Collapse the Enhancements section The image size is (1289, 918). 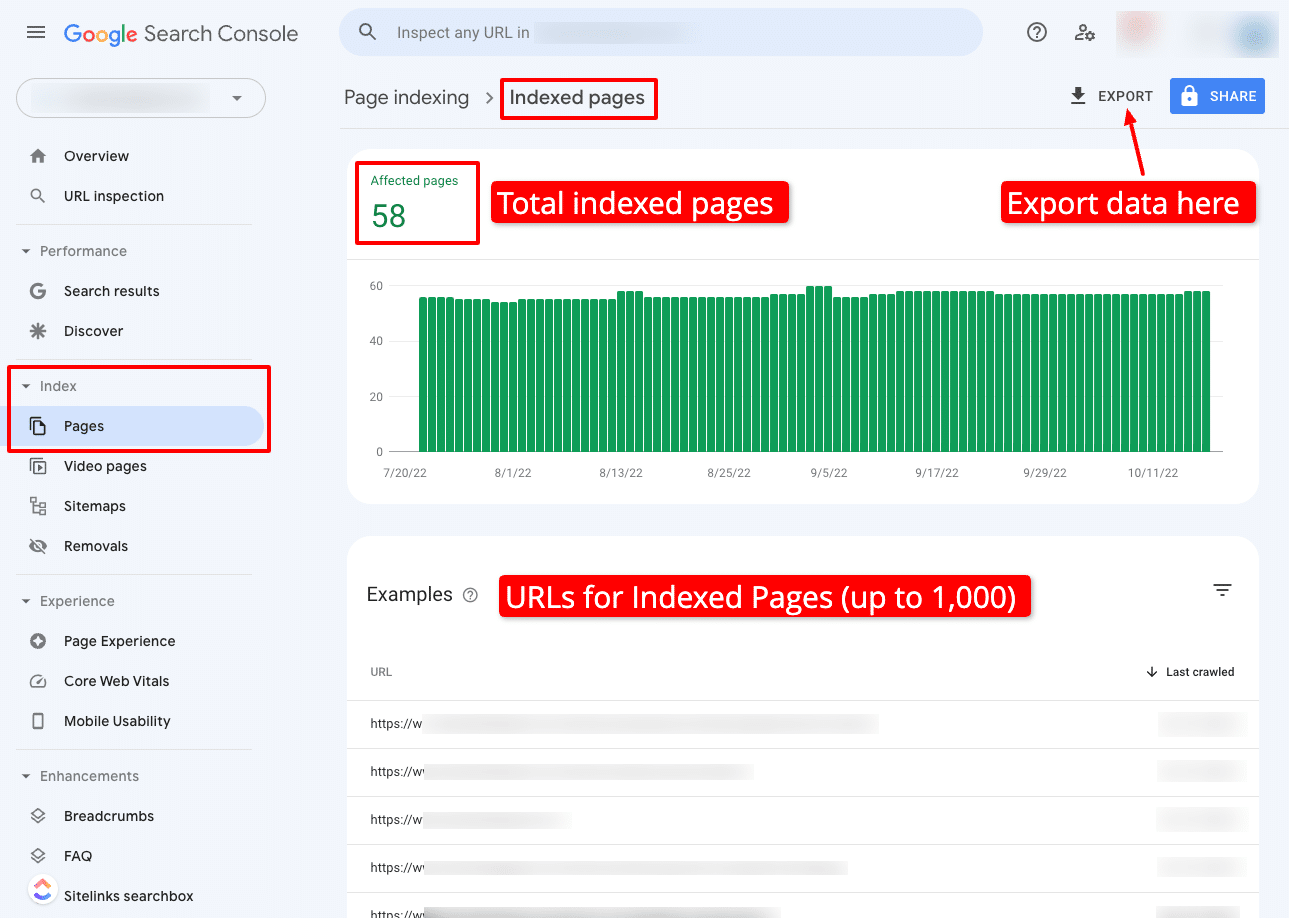coord(27,776)
